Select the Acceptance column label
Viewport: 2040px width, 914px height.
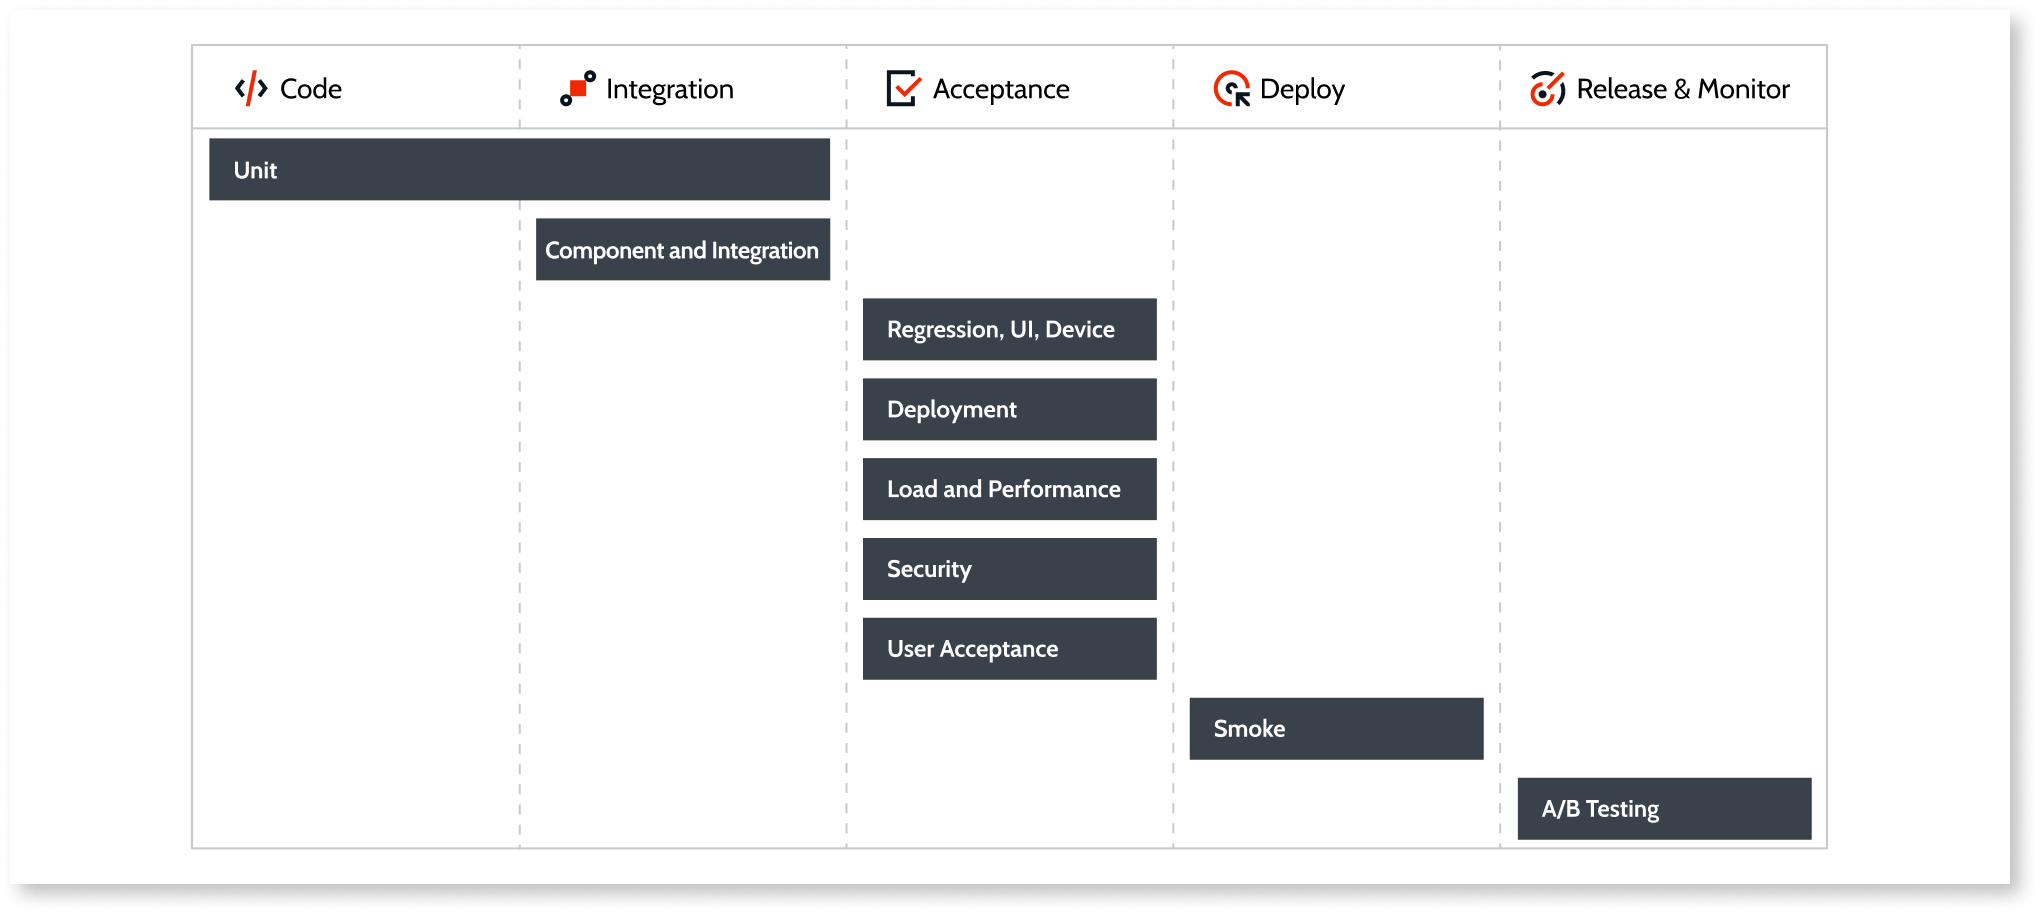(x=999, y=89)
